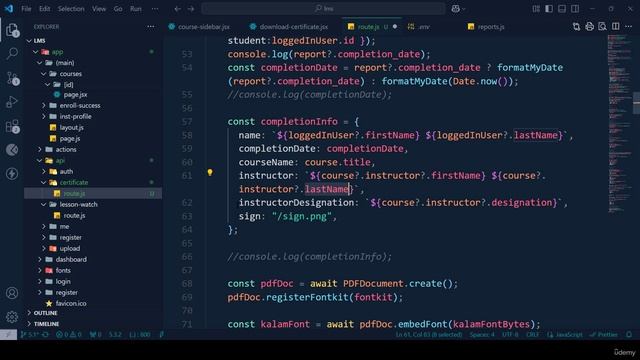Open the Edit menu
Image resolution: width=640 pixels, height=360 pixels.
click(44, 9)
